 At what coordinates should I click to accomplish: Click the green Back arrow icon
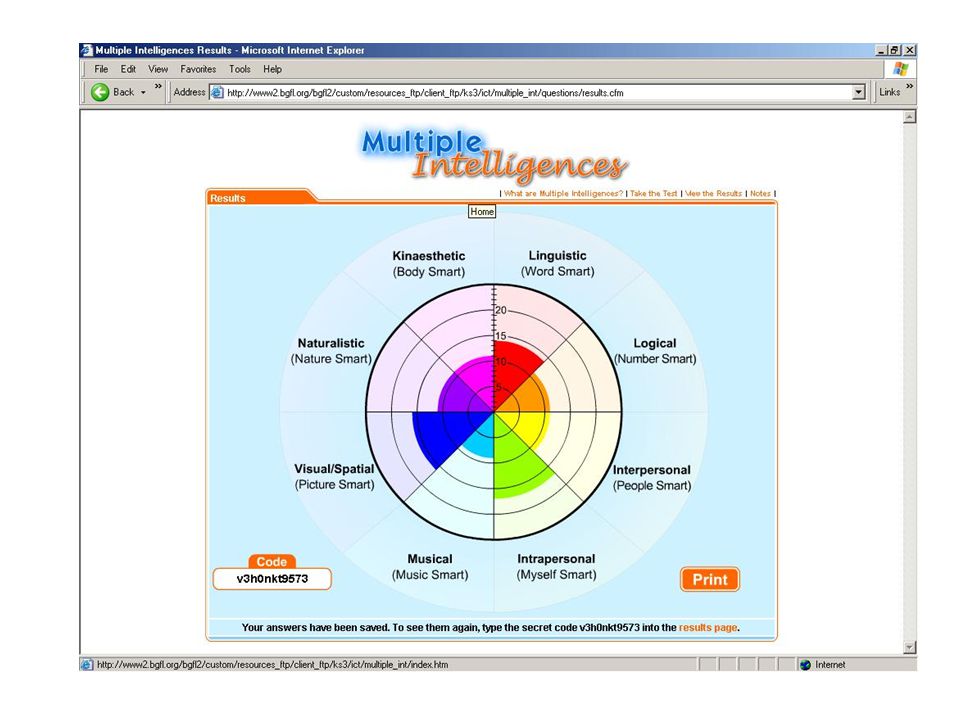coord(100,92)
